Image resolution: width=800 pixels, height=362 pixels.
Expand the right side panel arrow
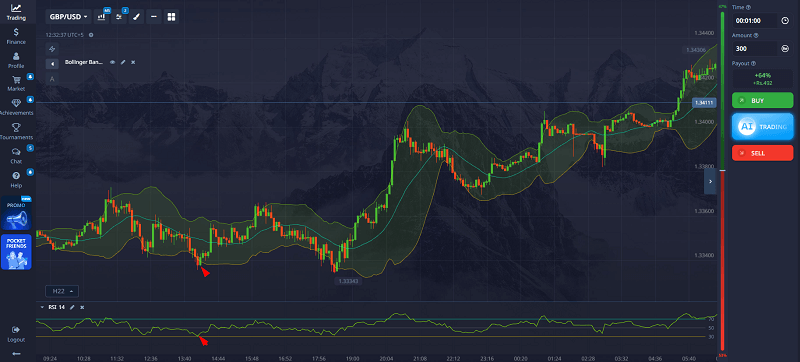[x=710, y=182]
